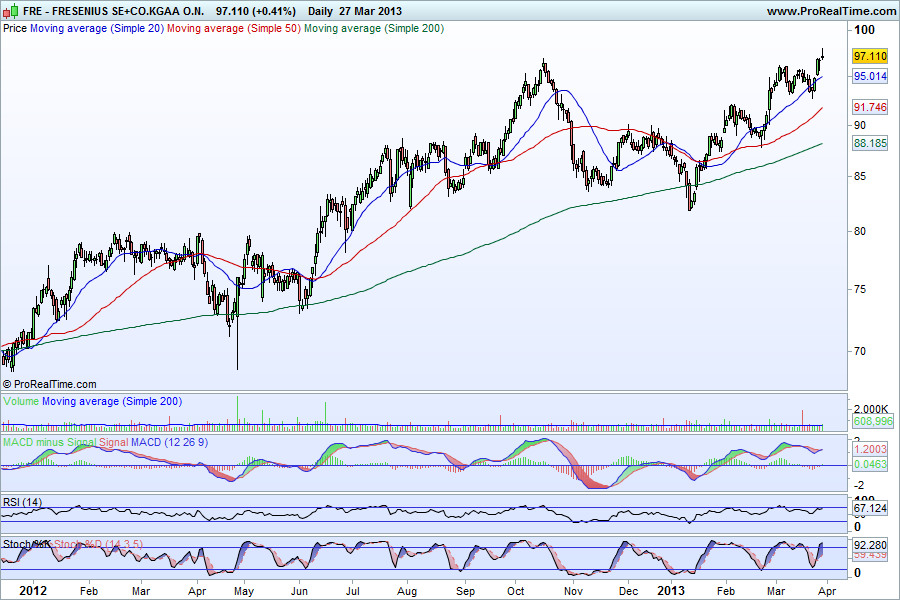Select Moving average (Simple 200) in Volume panel

pyautogui.click(x=112, y=401)
